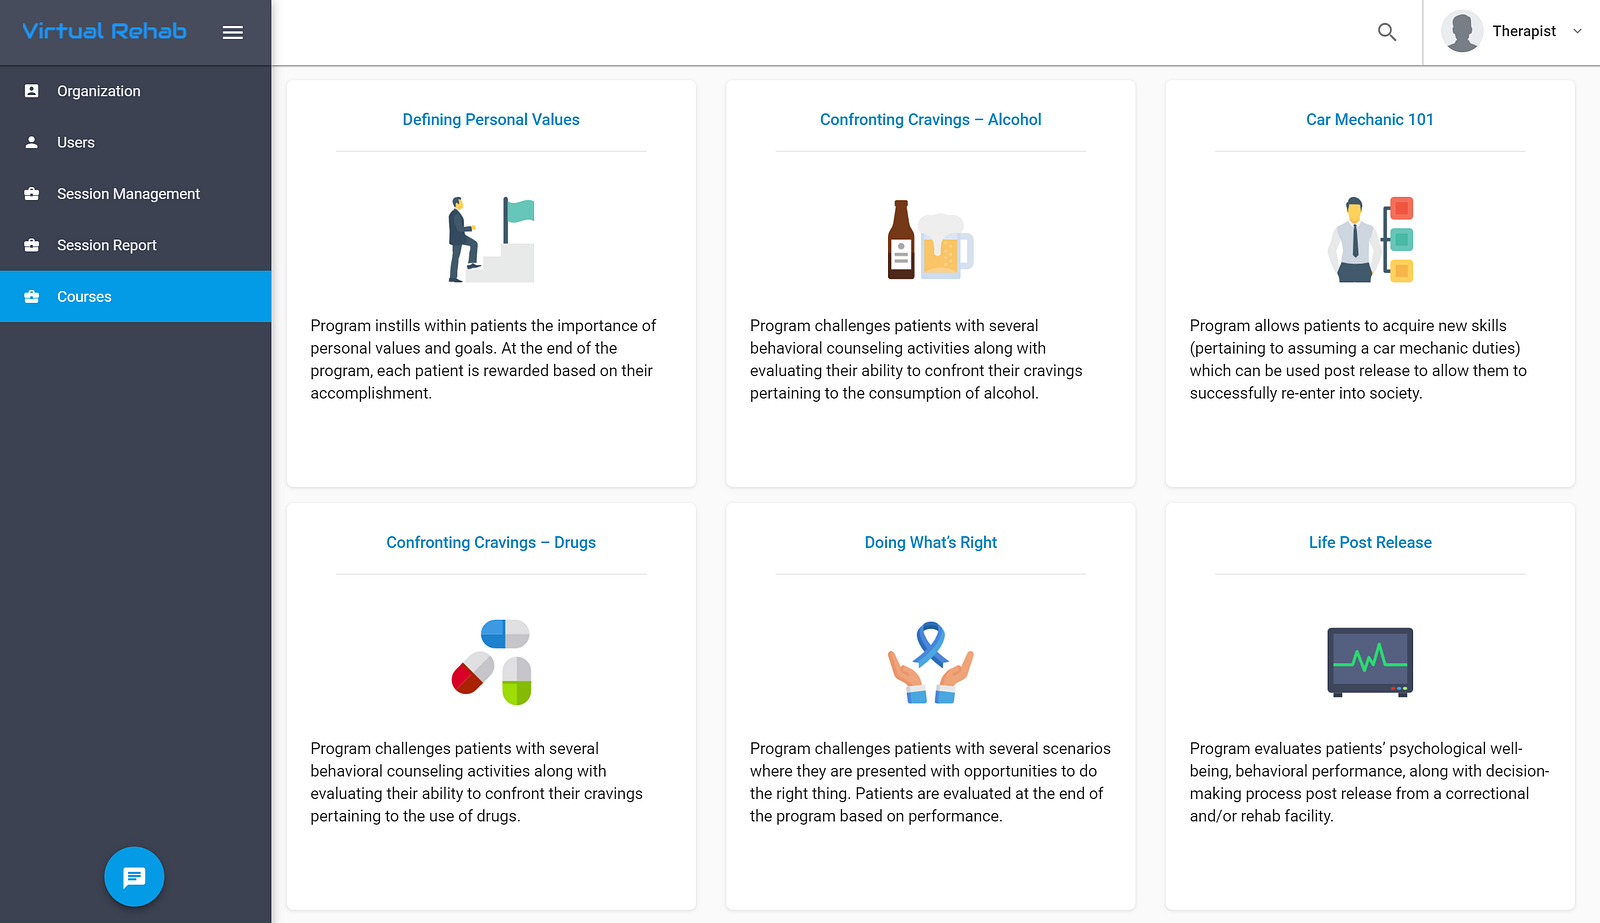Screen dimensions: 1600x923
Task: Open the search magnifier icon
Action: 1387,32
